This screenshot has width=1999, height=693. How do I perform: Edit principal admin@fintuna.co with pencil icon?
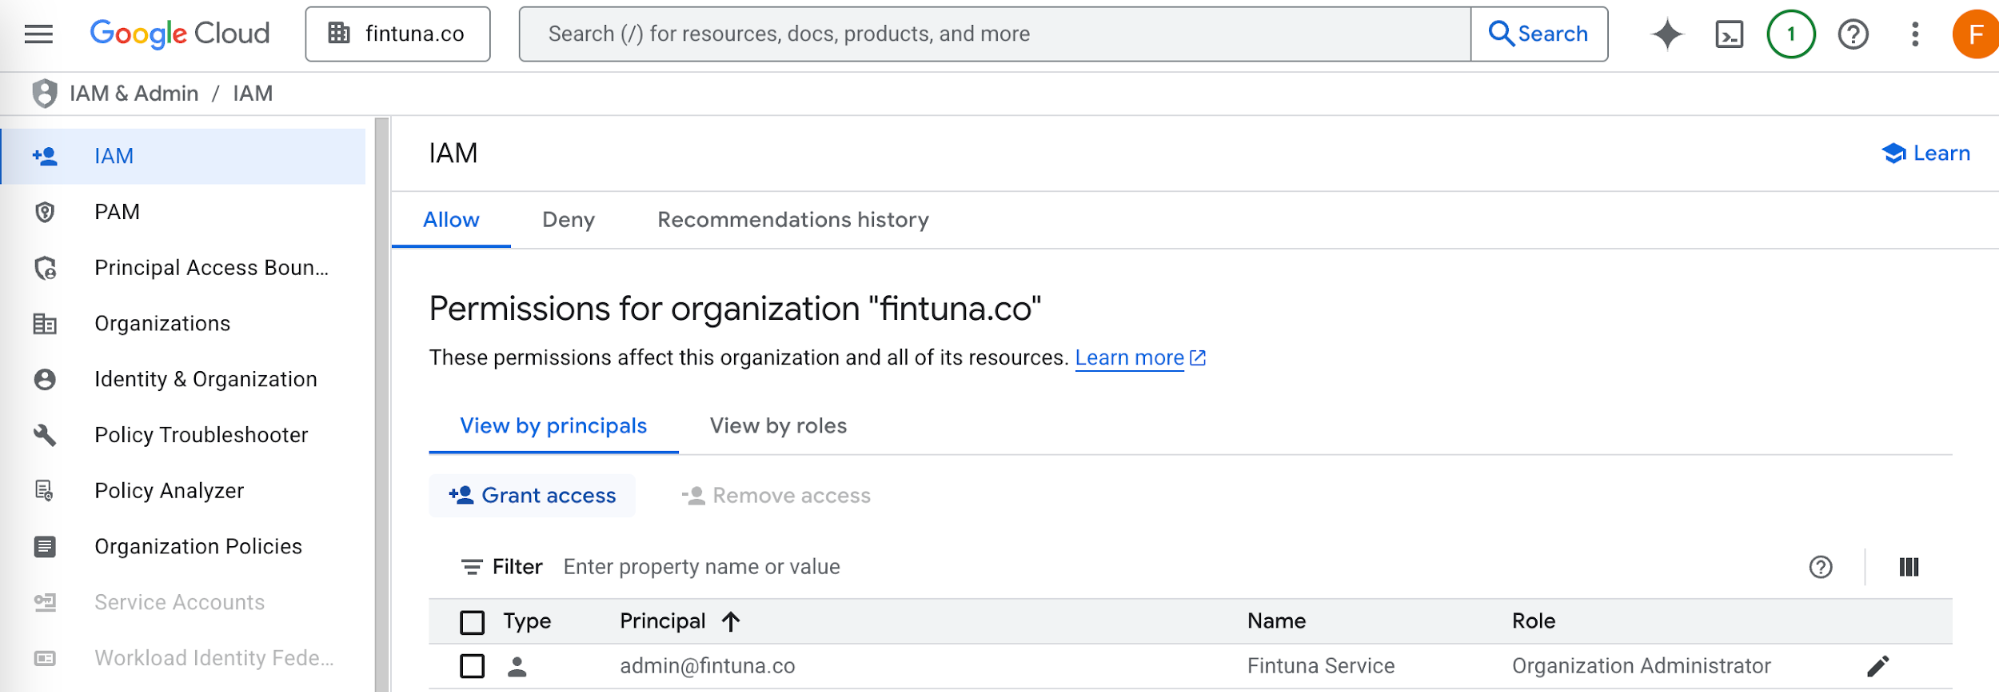point(1878,666)
